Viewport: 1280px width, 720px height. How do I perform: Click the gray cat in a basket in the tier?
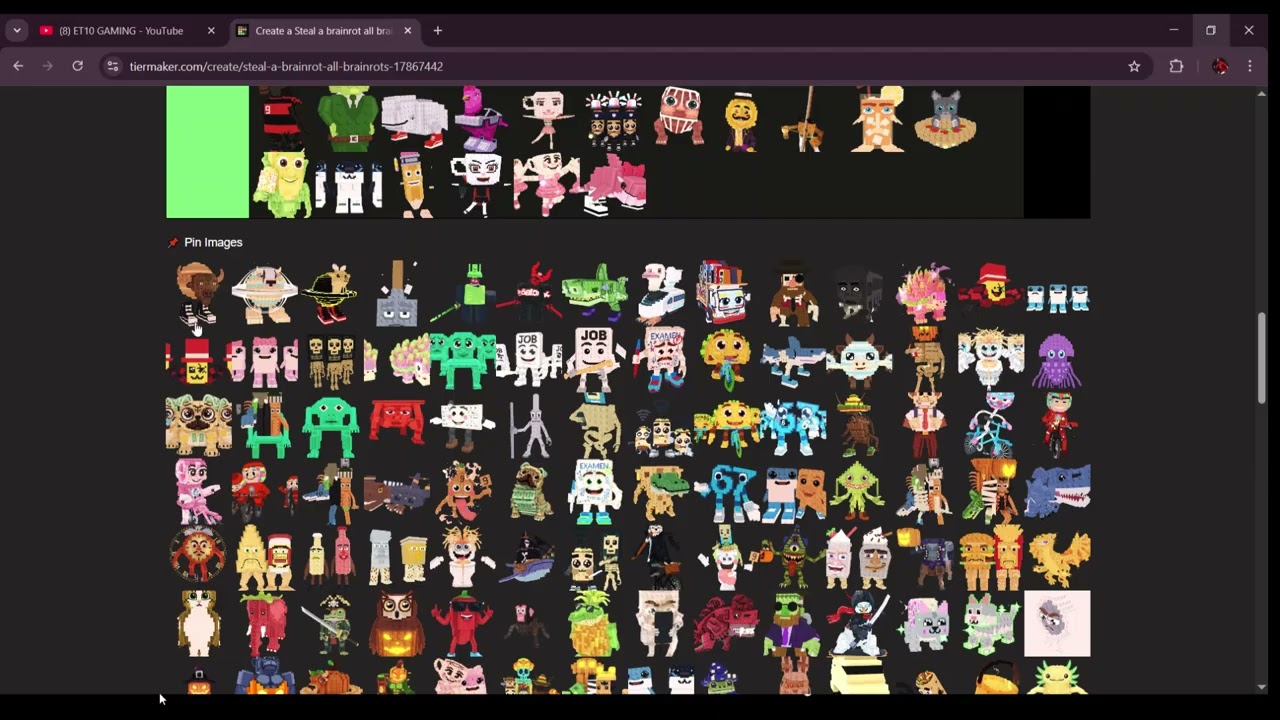click(x=944, y=118)
